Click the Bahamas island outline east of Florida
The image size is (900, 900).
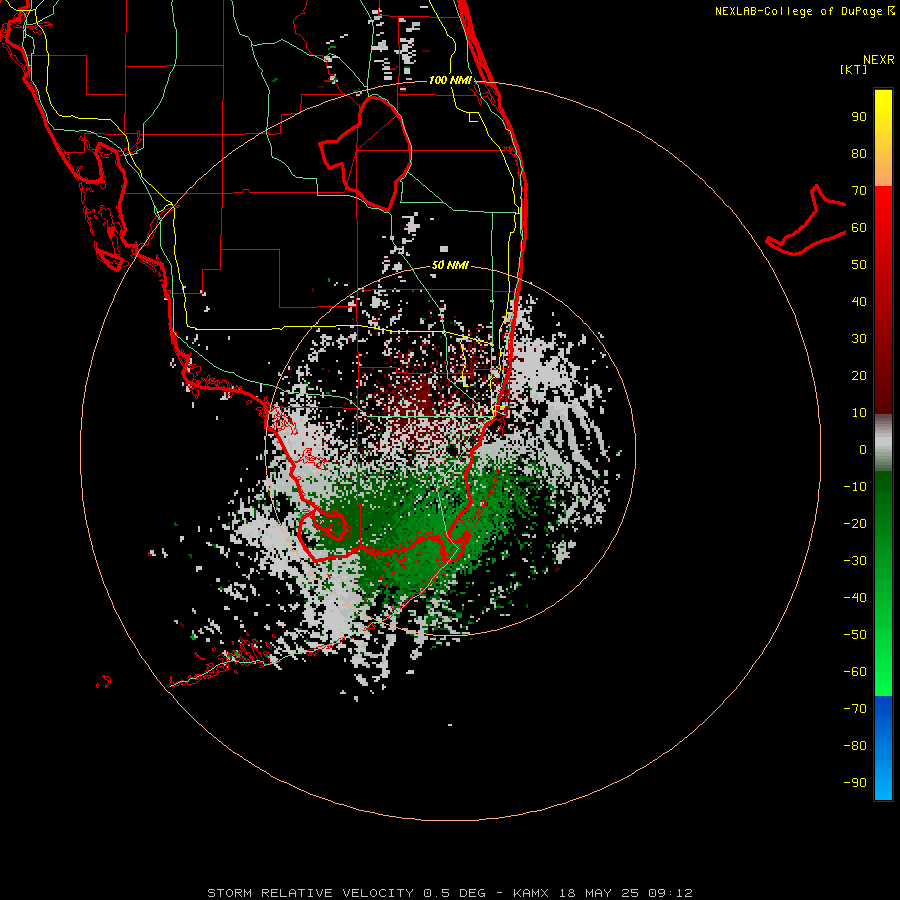[x=806, y=220]
